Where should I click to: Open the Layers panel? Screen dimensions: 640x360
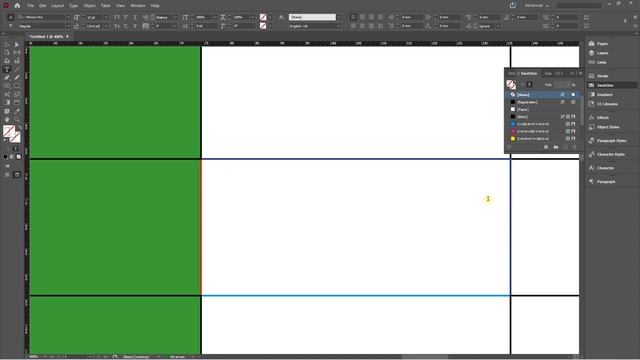pyautogui.click(x=602, y=53)
